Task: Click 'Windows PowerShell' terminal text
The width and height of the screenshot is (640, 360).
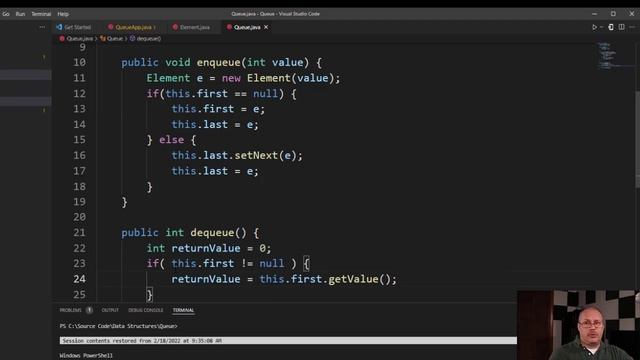Action: (86, 356)
